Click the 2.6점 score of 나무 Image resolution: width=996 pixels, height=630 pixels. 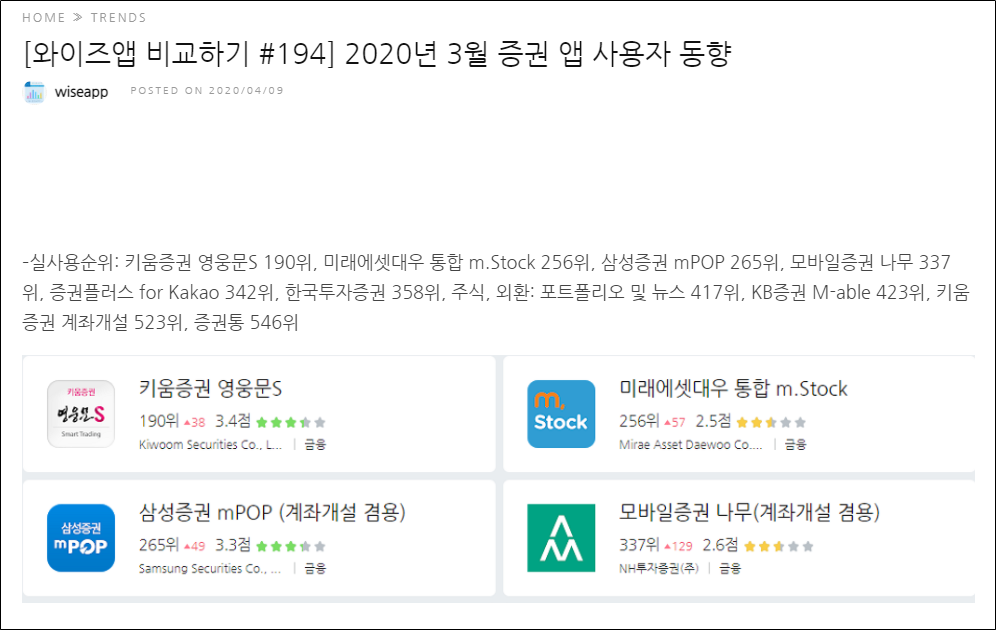(720, 545)
